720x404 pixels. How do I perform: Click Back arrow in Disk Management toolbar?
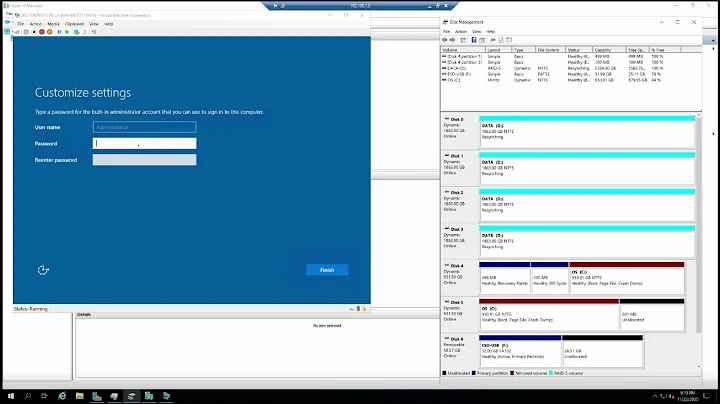tap(444, 40)
